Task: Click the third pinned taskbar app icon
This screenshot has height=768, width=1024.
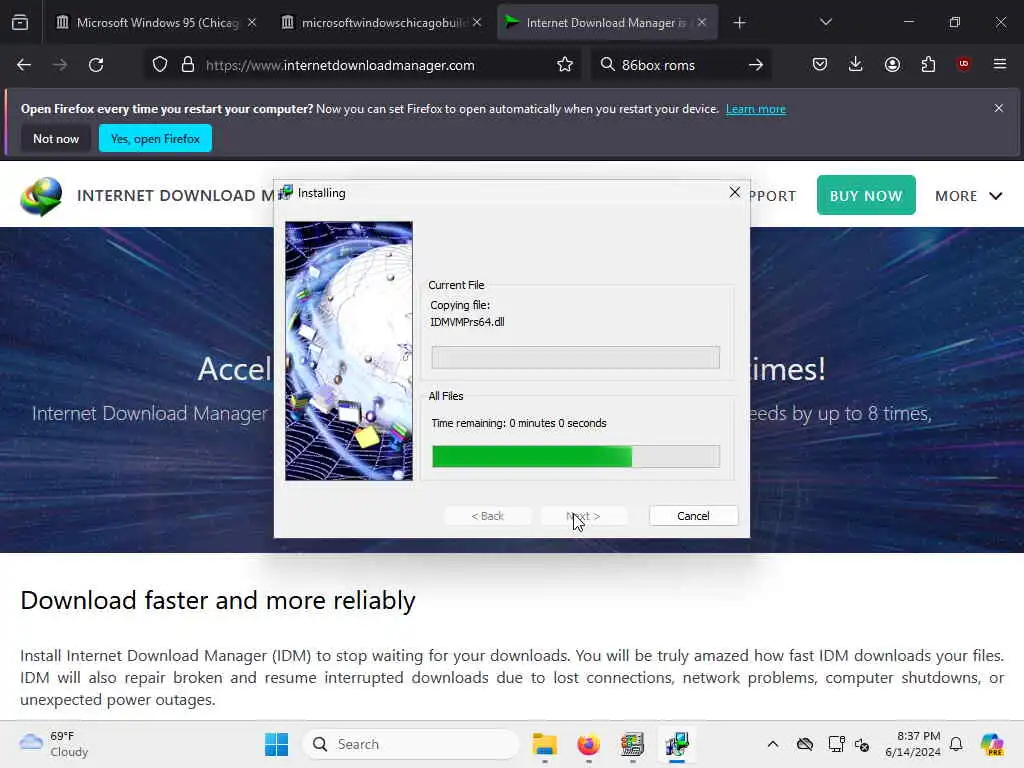Action: pyautogui.click(x=632, y=744)
